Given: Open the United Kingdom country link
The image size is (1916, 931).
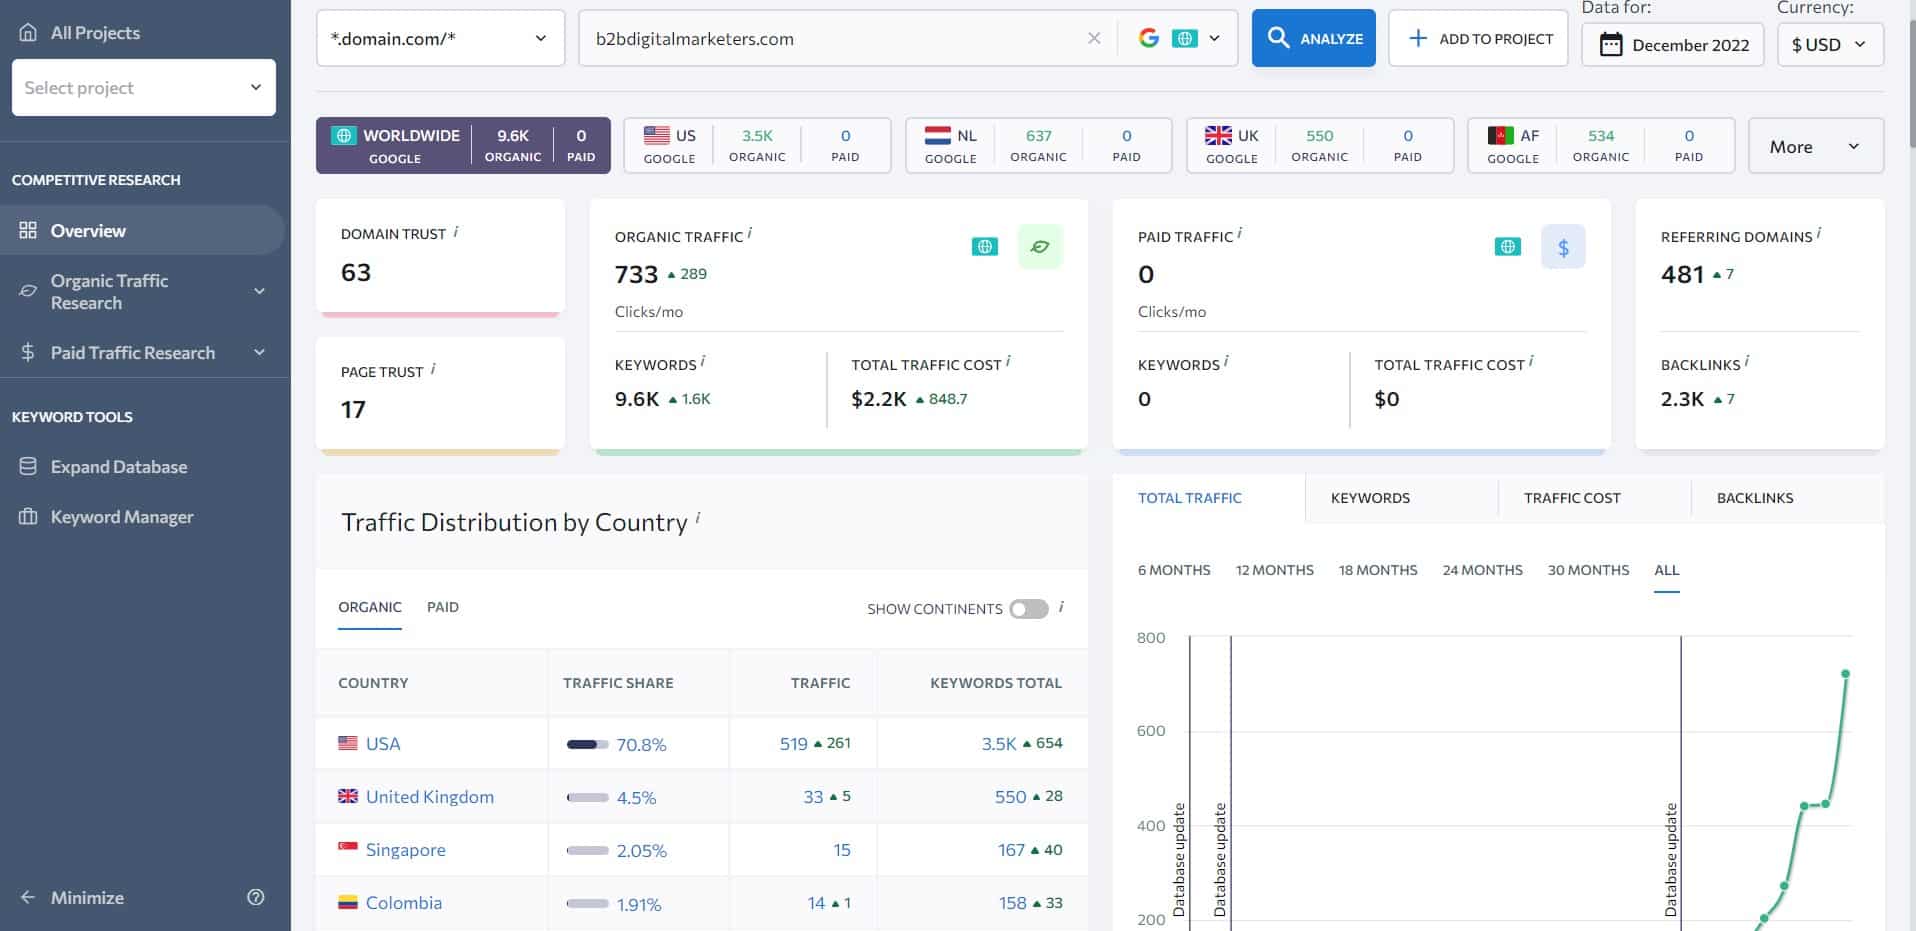Looking at the screenshot, I should [x=430, y=796].
